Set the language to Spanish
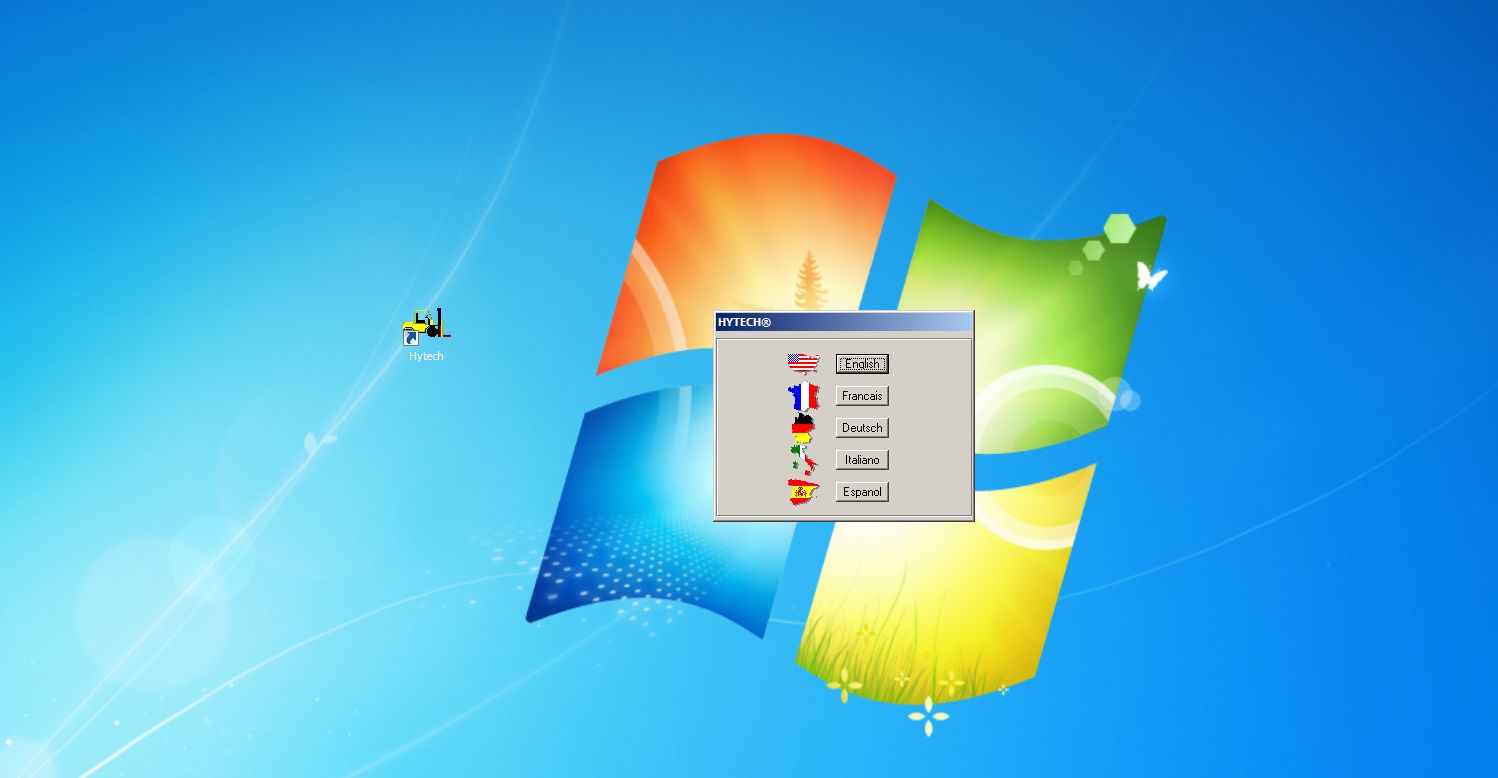 (x=862, y=492)
